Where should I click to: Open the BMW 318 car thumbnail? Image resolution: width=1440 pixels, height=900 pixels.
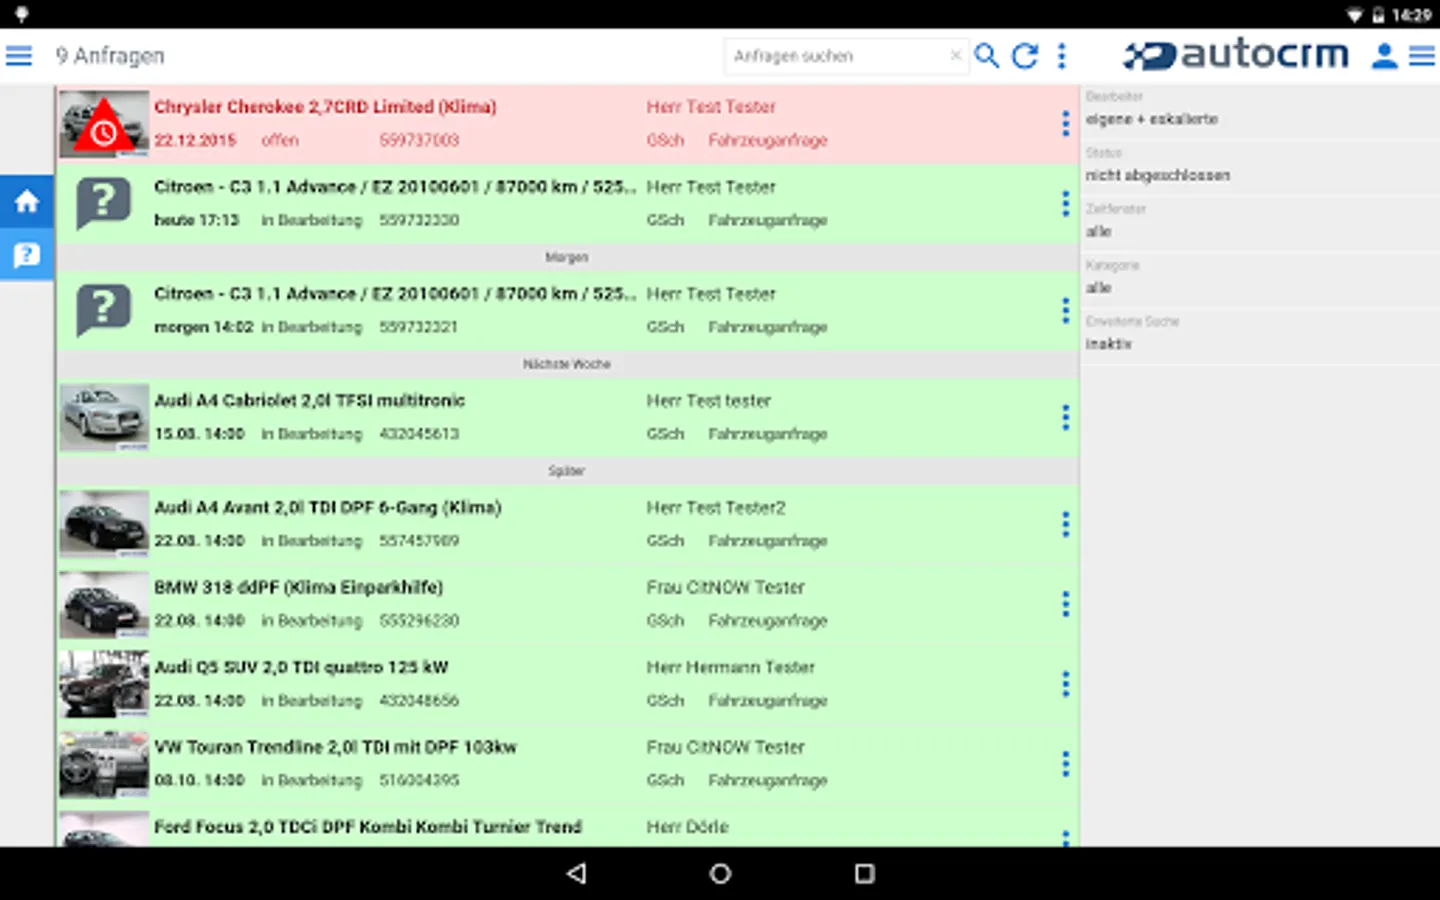click(x=104, y=604)
